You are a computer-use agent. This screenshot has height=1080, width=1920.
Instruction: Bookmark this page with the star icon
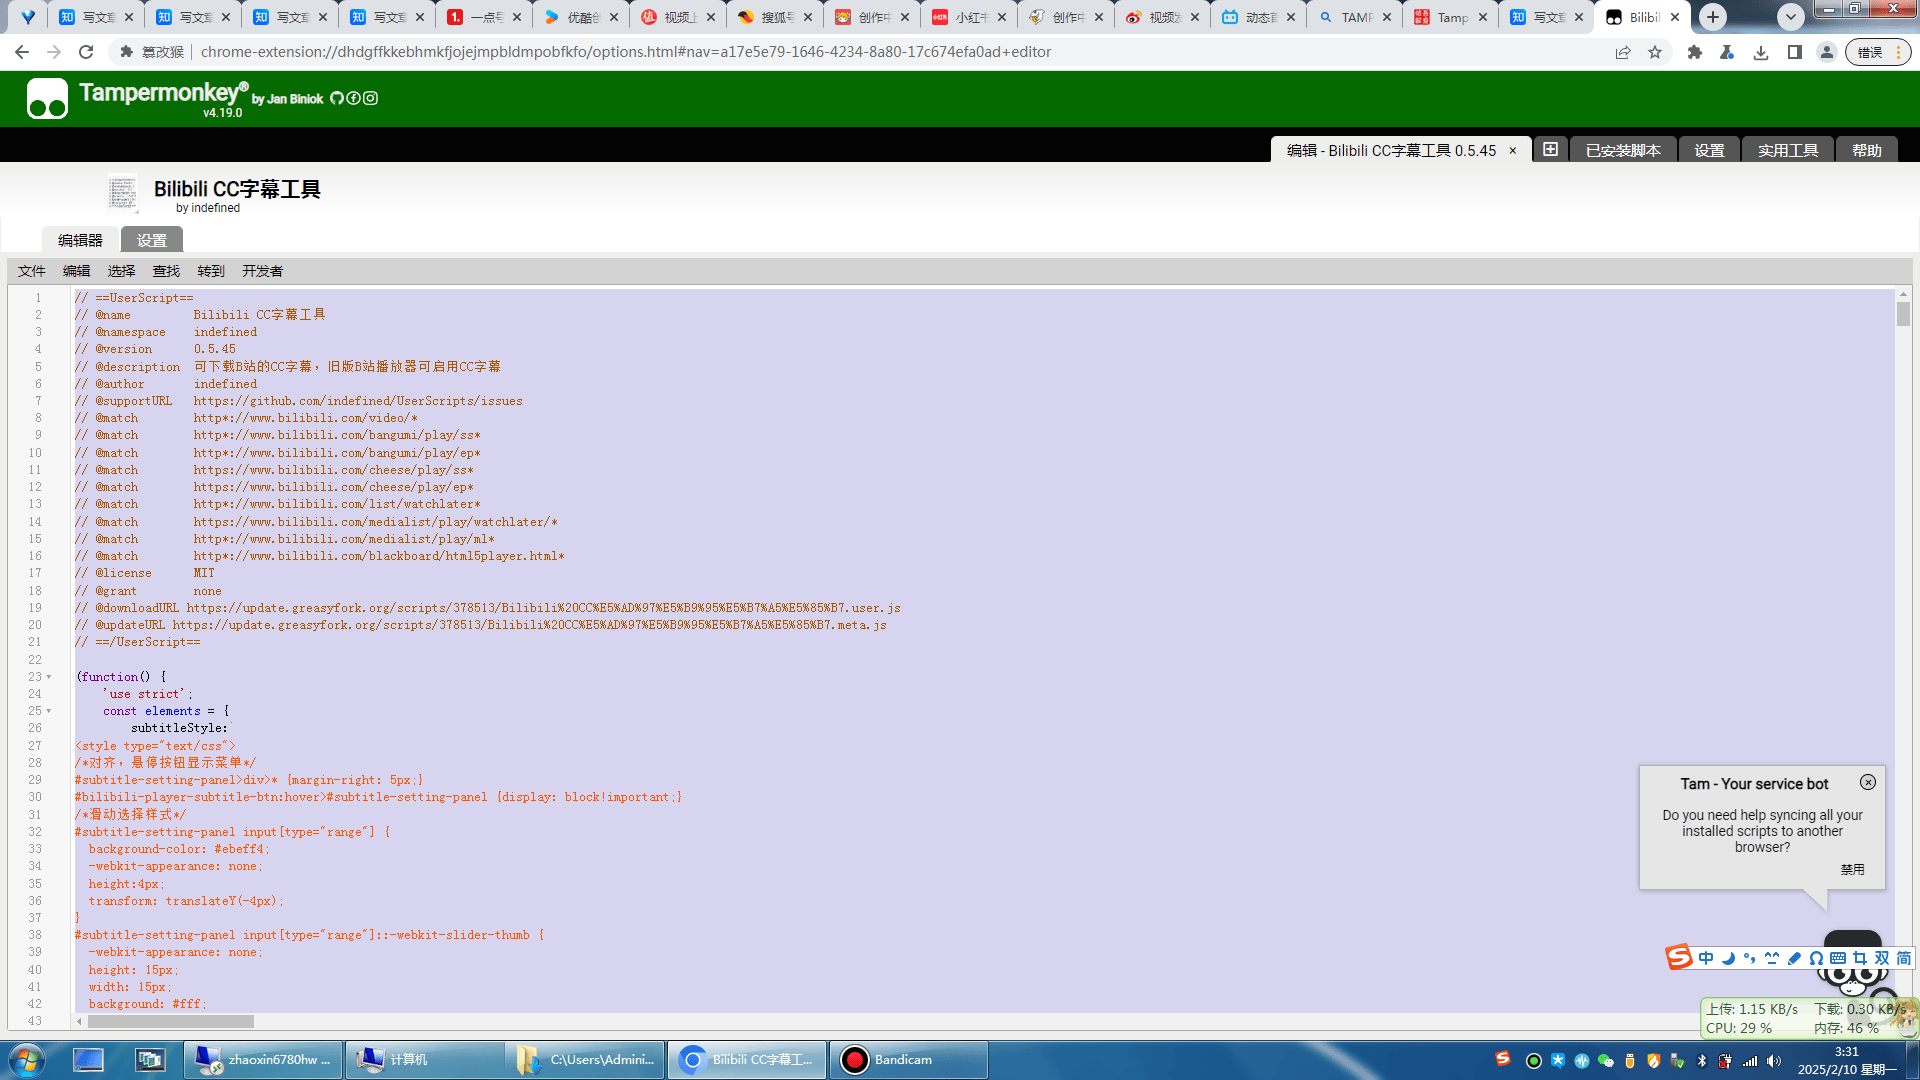pos(1655,52)
